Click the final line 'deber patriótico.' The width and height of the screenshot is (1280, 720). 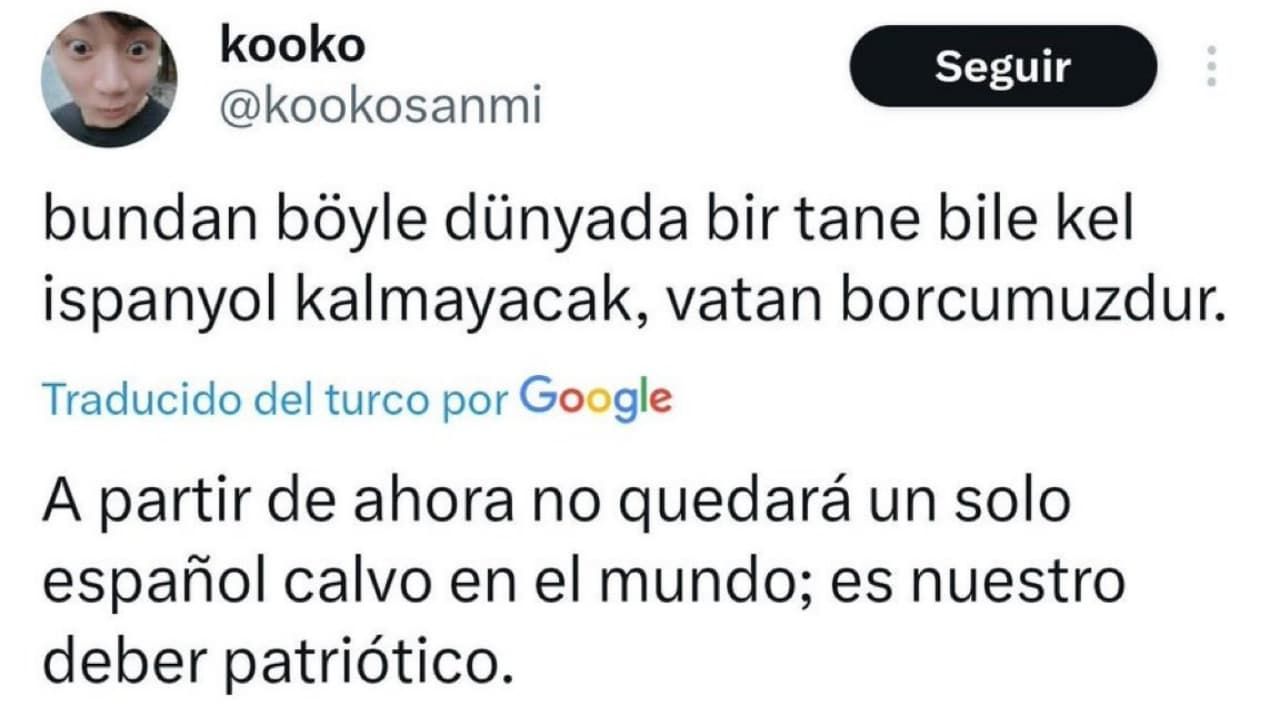click(277, 660)
